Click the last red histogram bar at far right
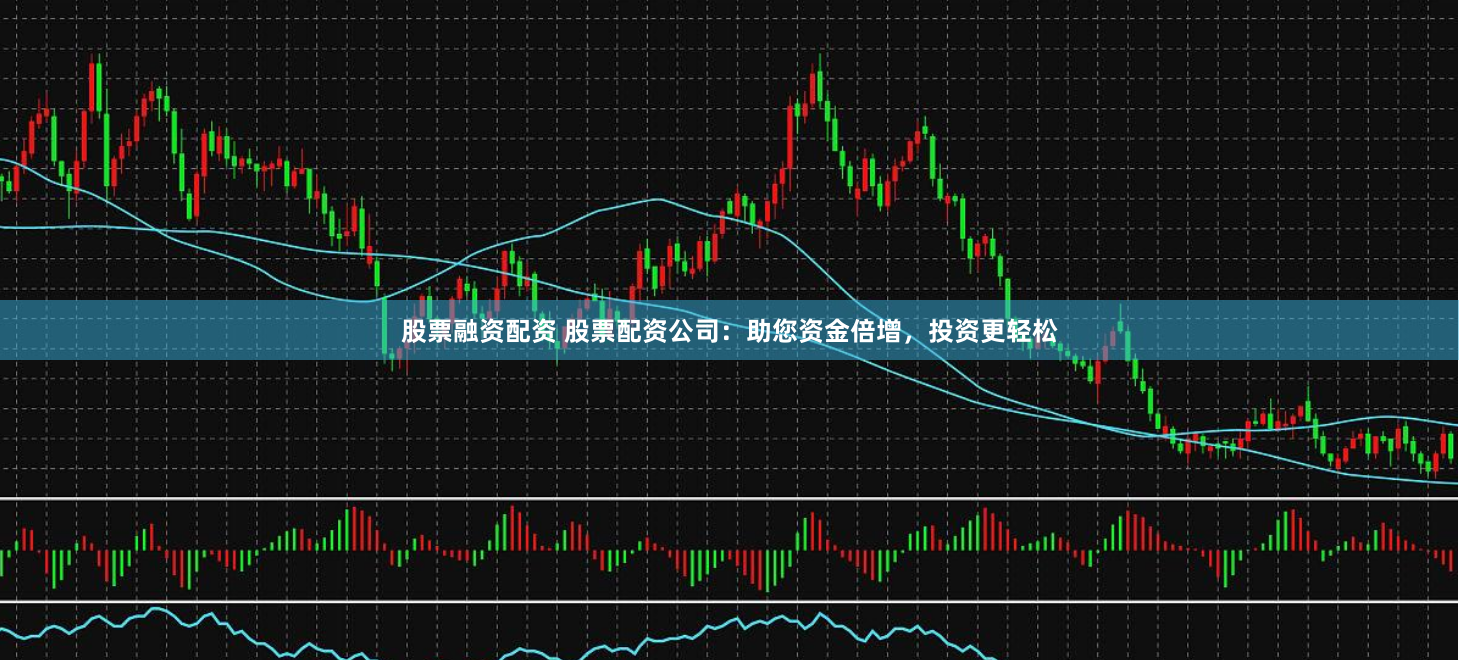 (1450, 559)
